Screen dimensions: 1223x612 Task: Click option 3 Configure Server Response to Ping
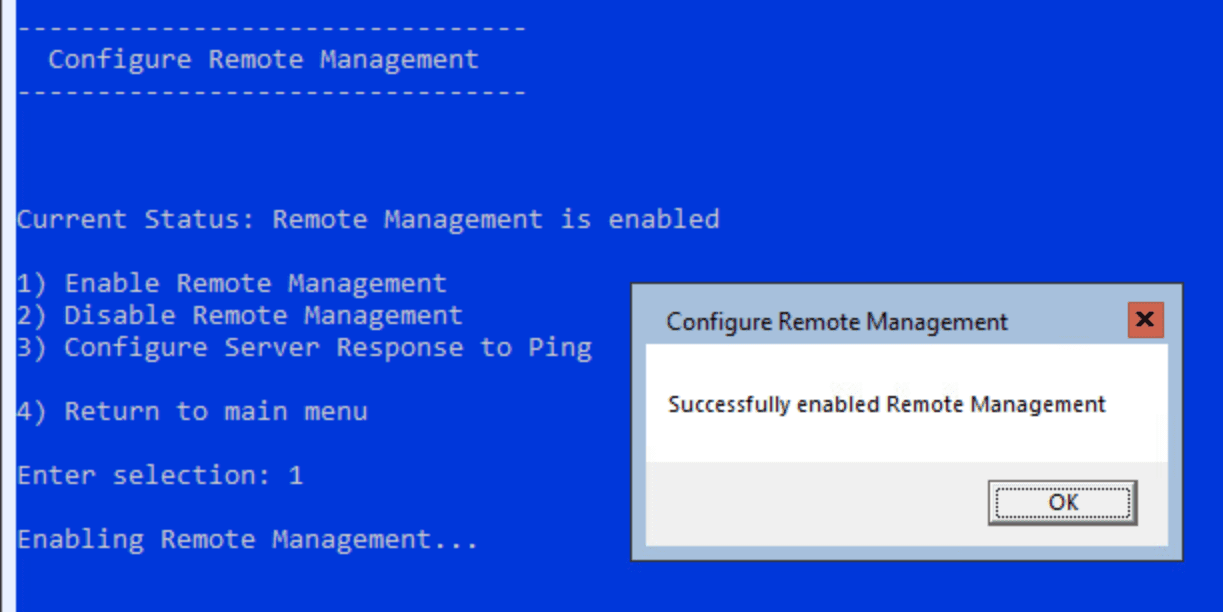click(304, 348)
